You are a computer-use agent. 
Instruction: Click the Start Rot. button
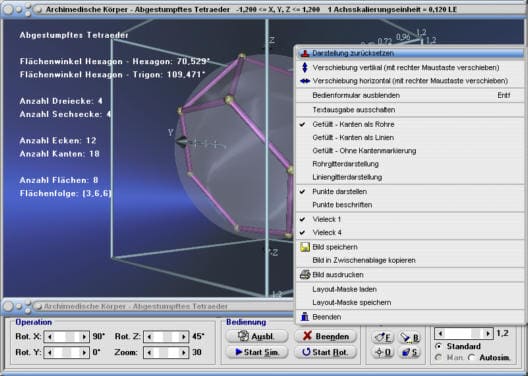pyautogui.click(x=325, y=352)
